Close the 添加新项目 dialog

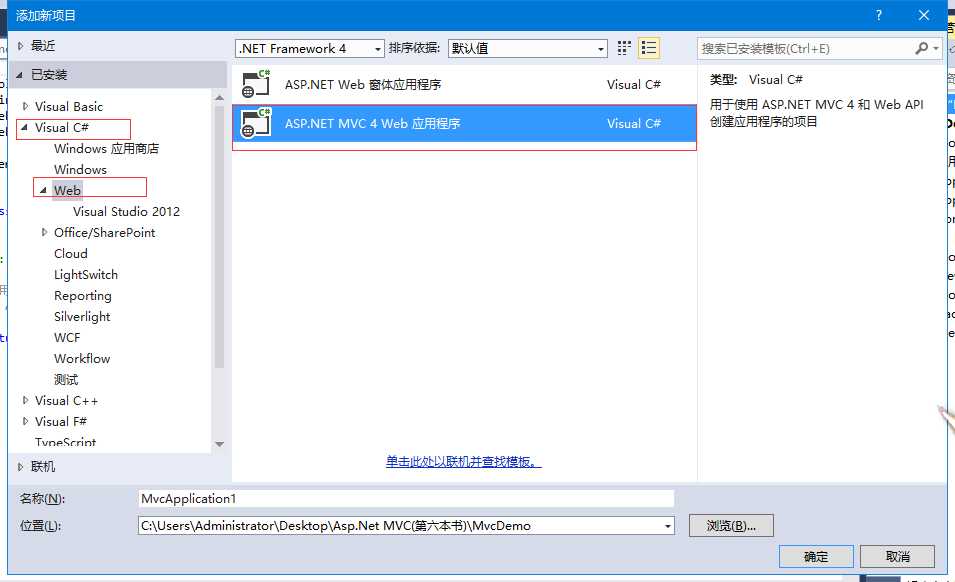coord(923,15)
